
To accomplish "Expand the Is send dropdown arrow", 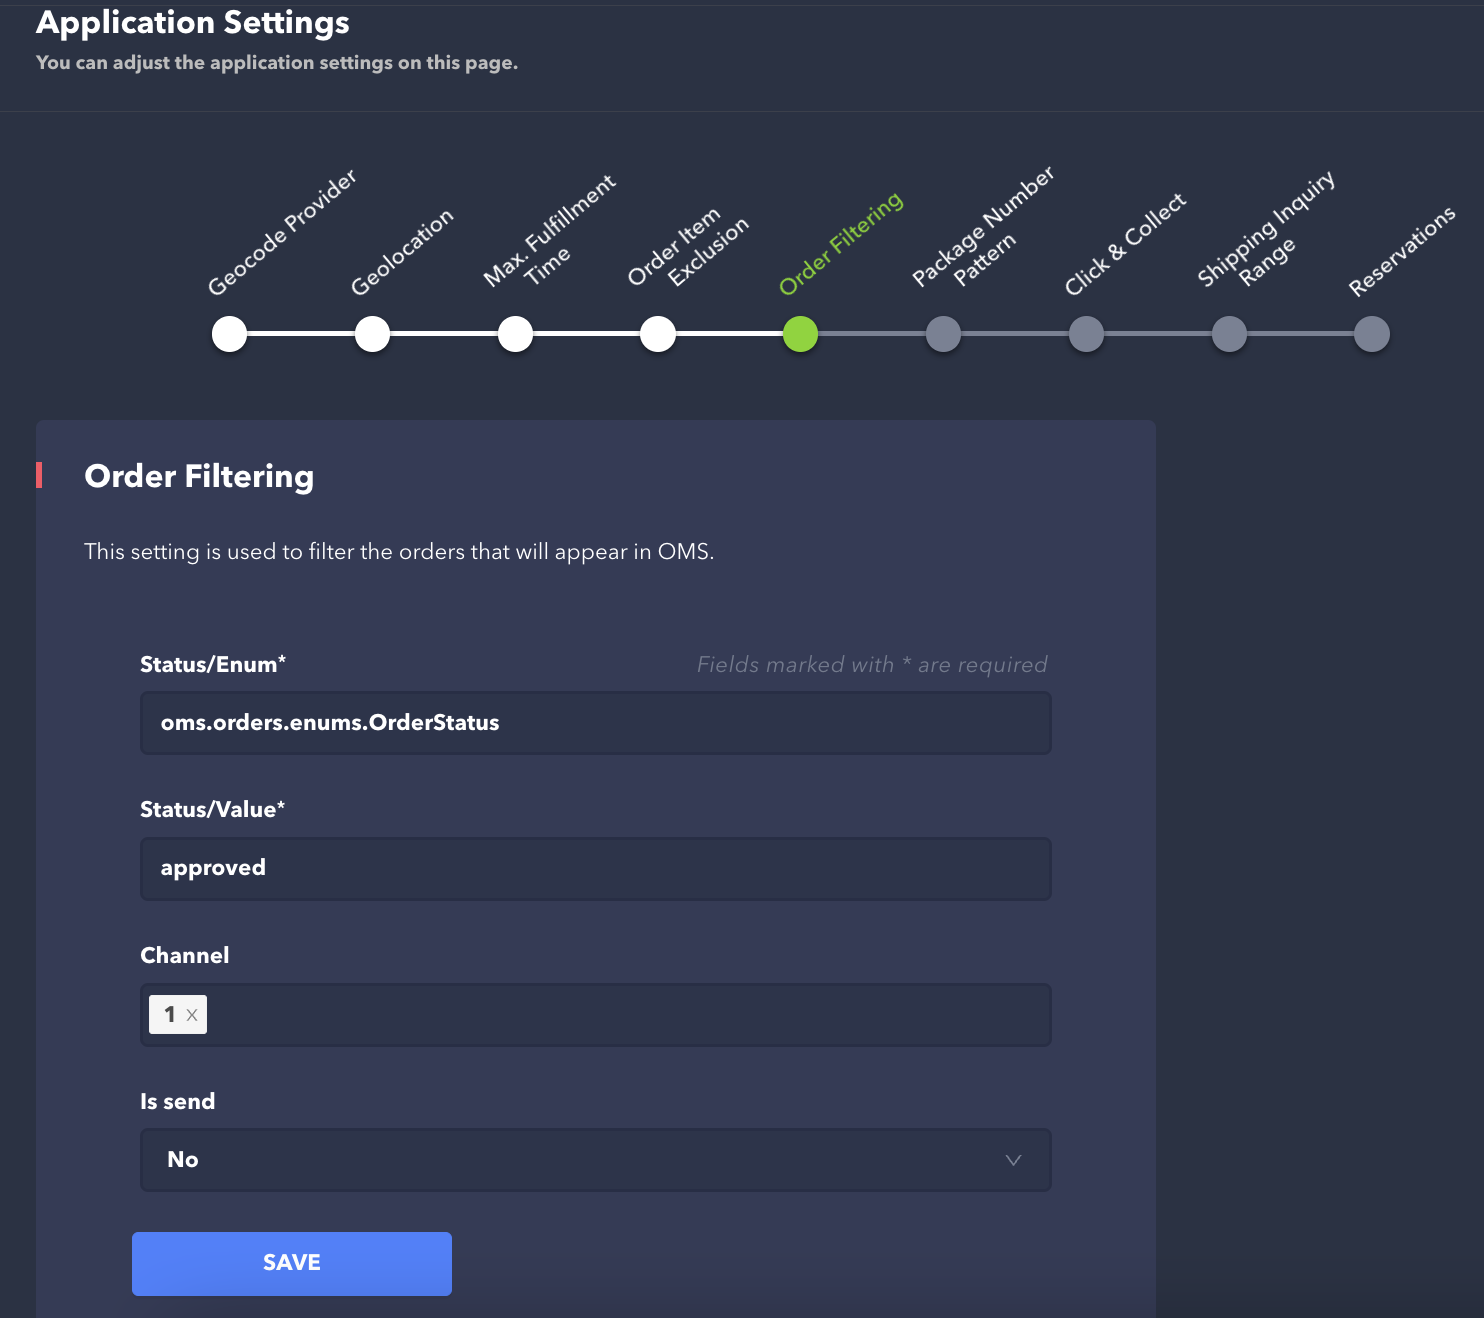I will tap(1013, 1160).
